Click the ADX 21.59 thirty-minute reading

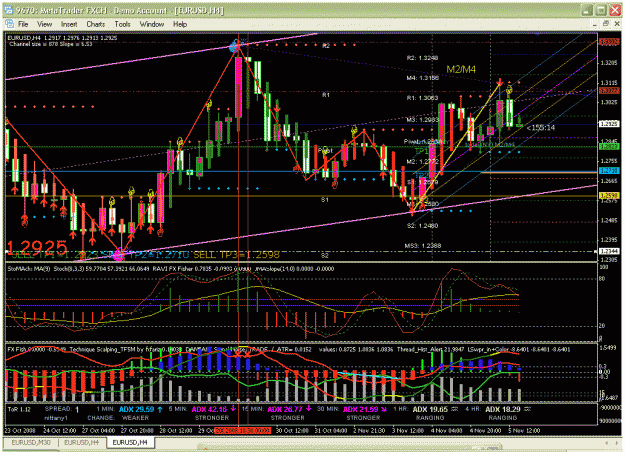[x=360, y=409]
